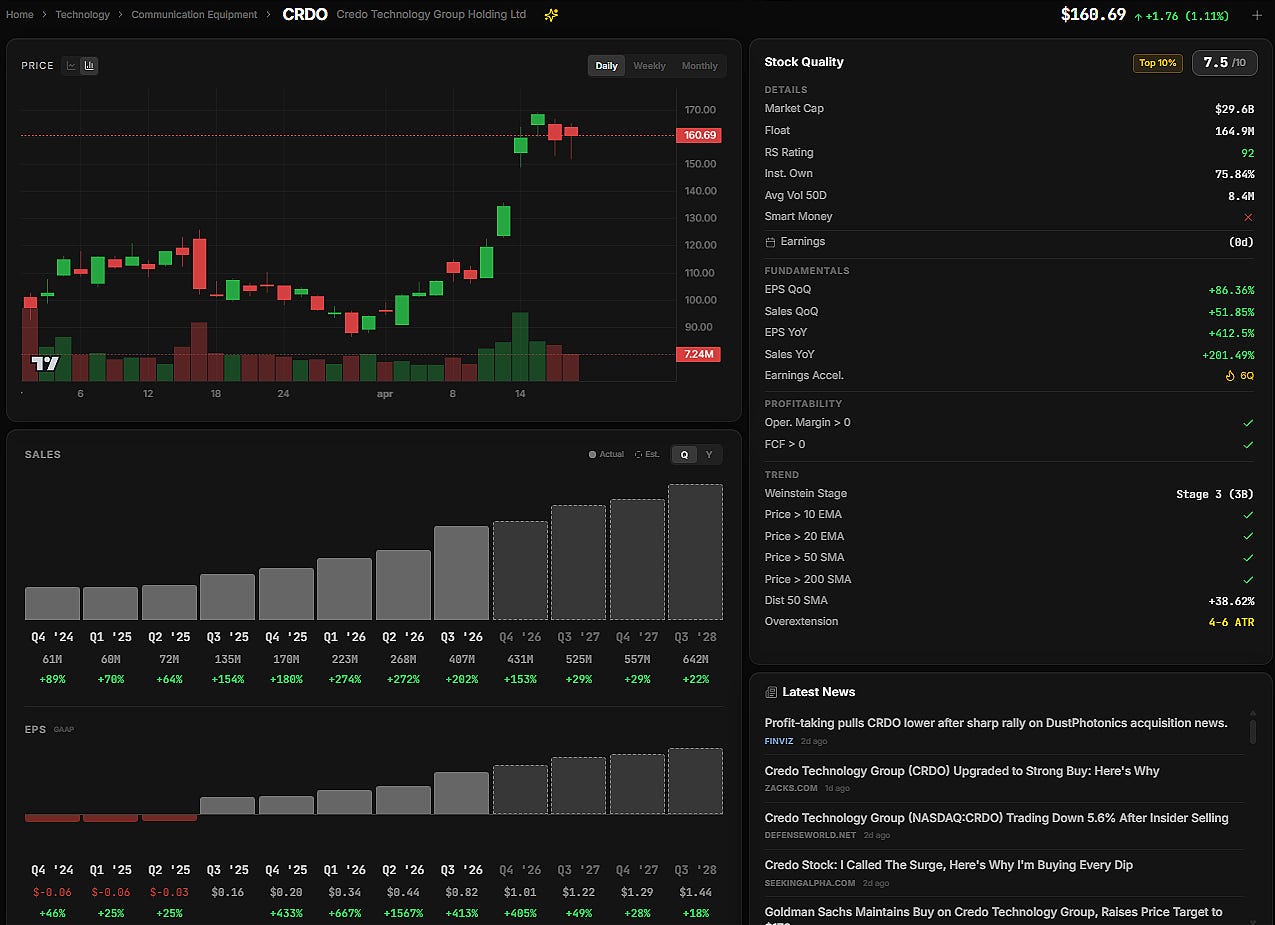Click the Overextension value 4-6 ATR
1275x925 pixels.
[1232, 622]
